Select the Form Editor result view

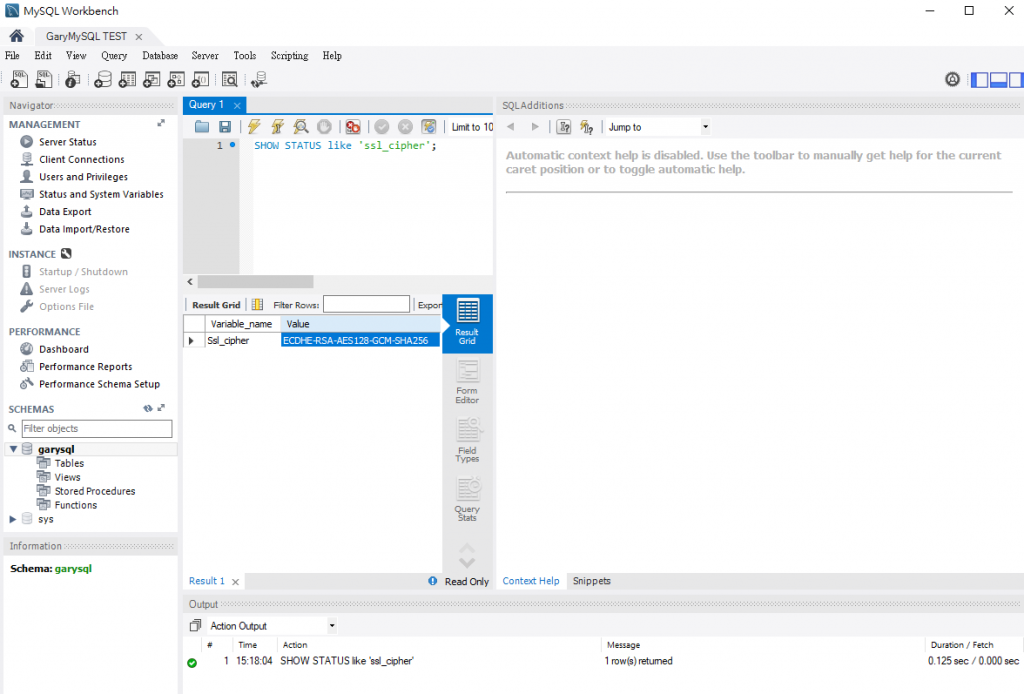467,383
